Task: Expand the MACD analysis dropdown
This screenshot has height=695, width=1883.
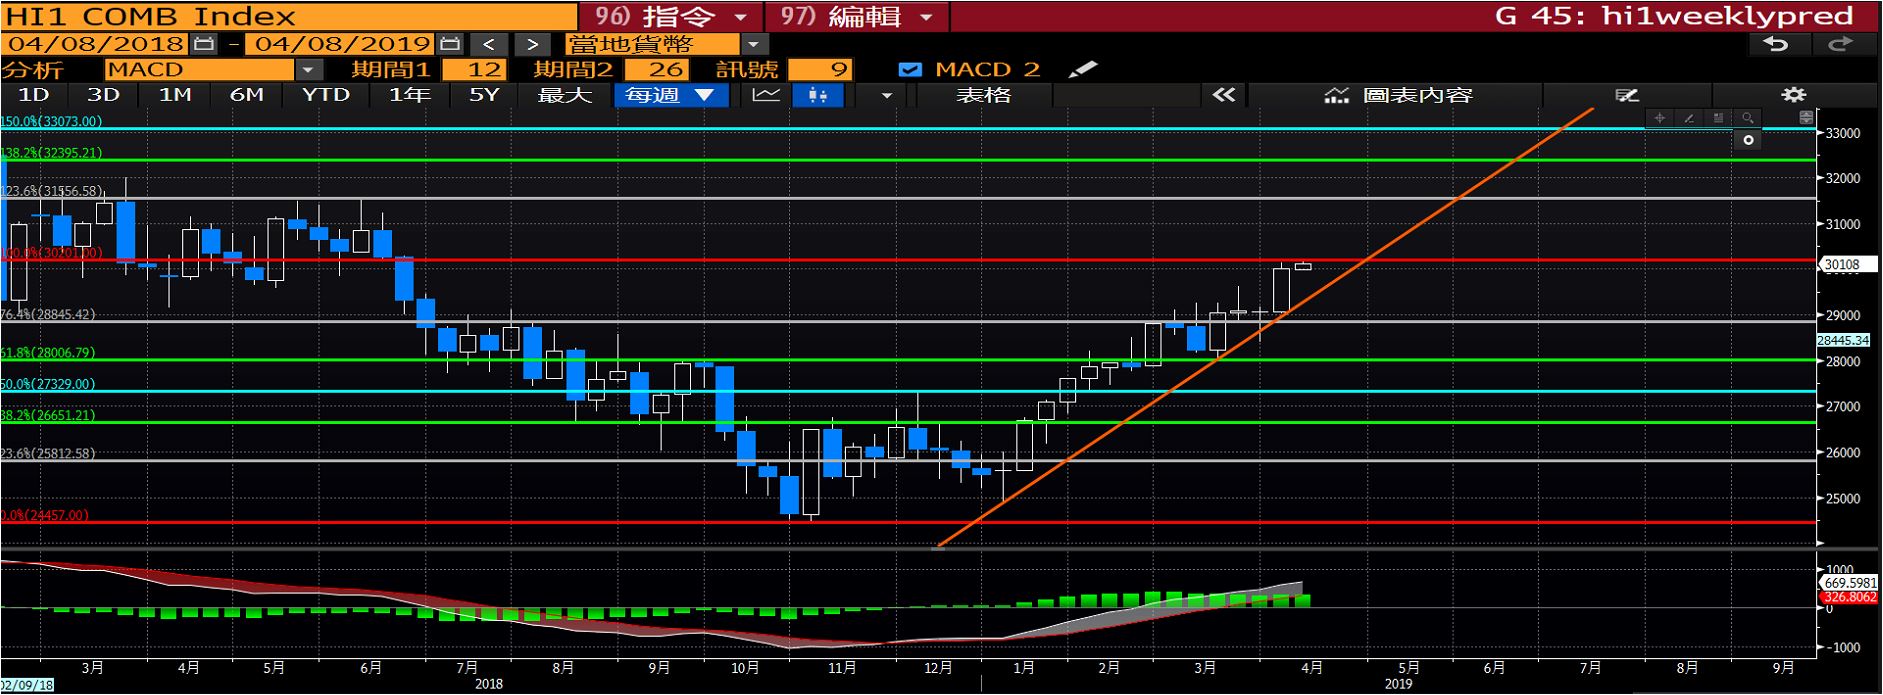Action: click(x=308, y=70)
